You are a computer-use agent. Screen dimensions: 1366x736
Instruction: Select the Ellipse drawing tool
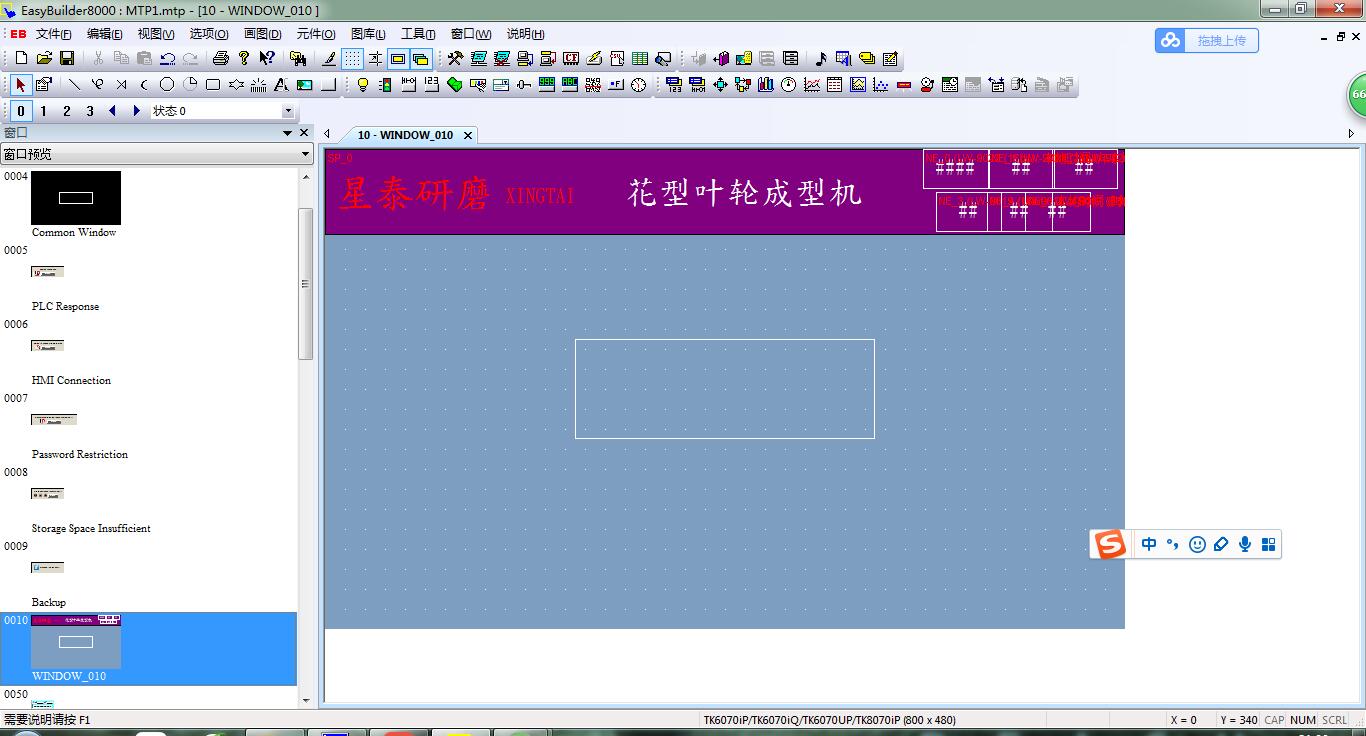[x=167, y=85]
